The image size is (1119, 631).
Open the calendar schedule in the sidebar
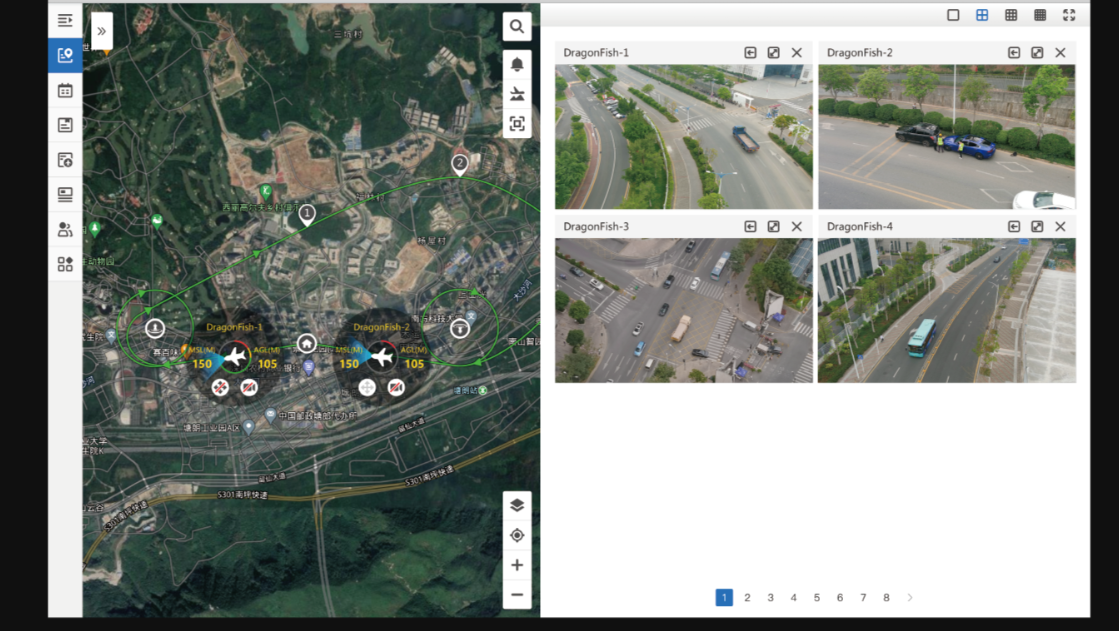click(65, 90)
